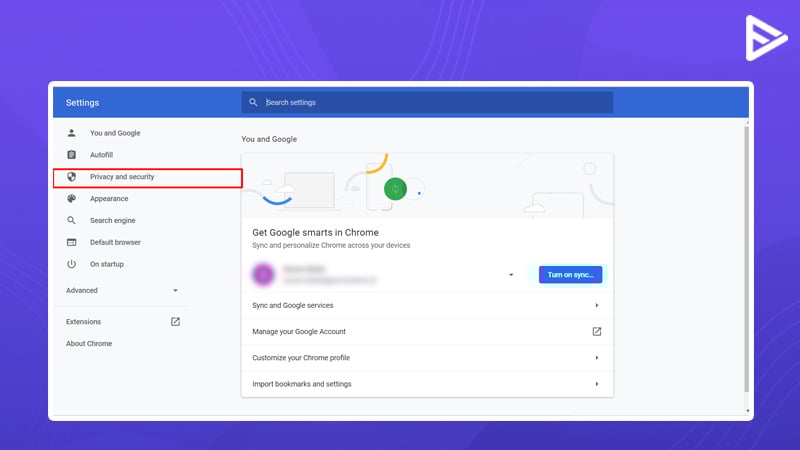This screenshot has height=450, width=800.
Task: Click the shield icon for Privacy and security
Action: click(71, 177)
